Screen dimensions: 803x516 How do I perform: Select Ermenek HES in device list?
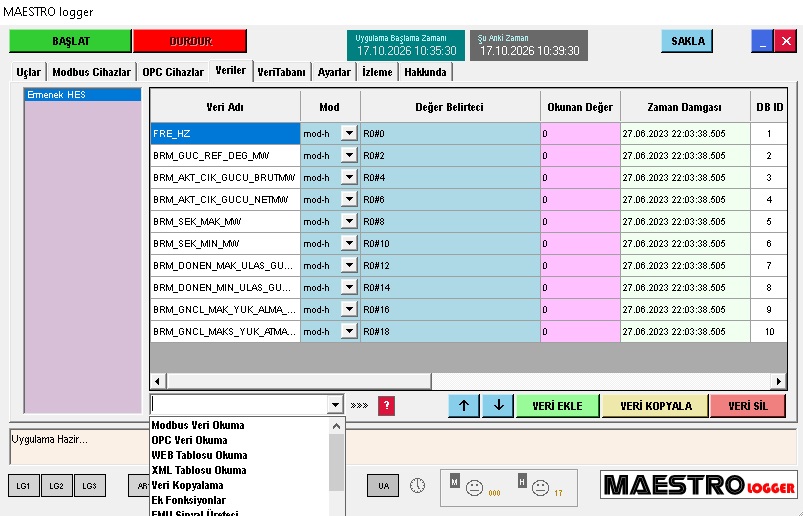tap(83, 95)
